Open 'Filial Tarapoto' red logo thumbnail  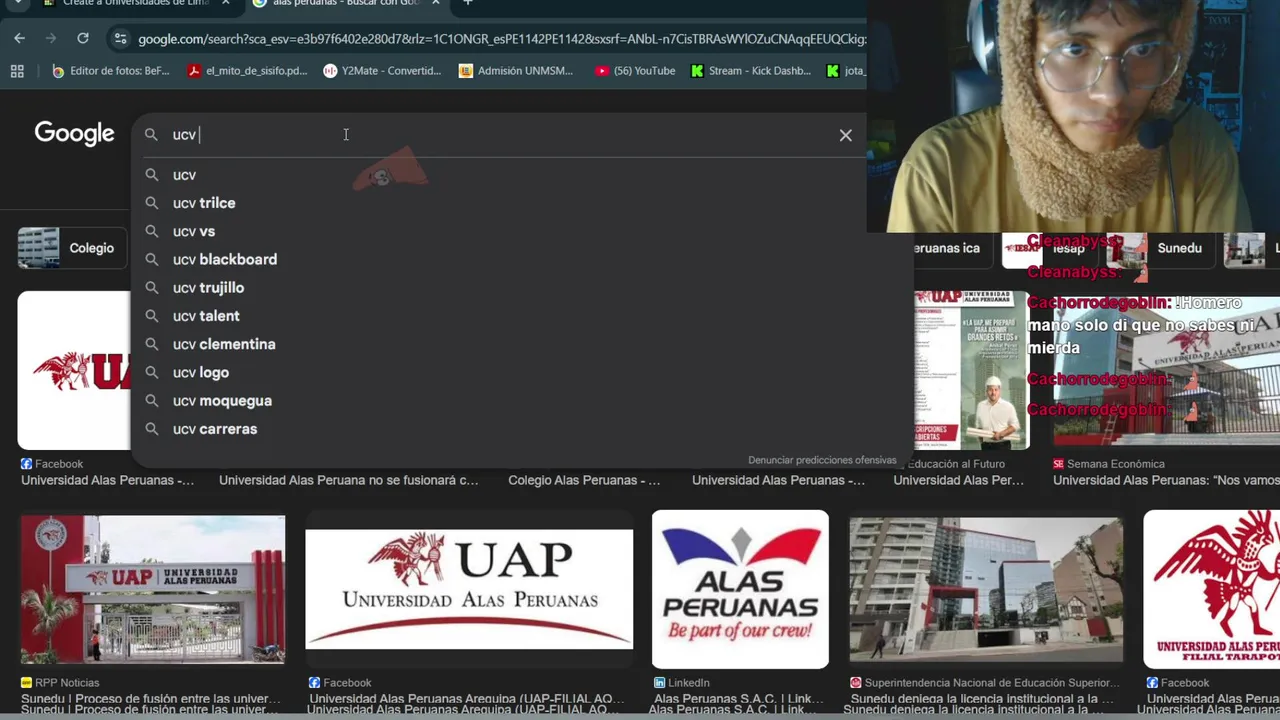tap(1212, 589)
